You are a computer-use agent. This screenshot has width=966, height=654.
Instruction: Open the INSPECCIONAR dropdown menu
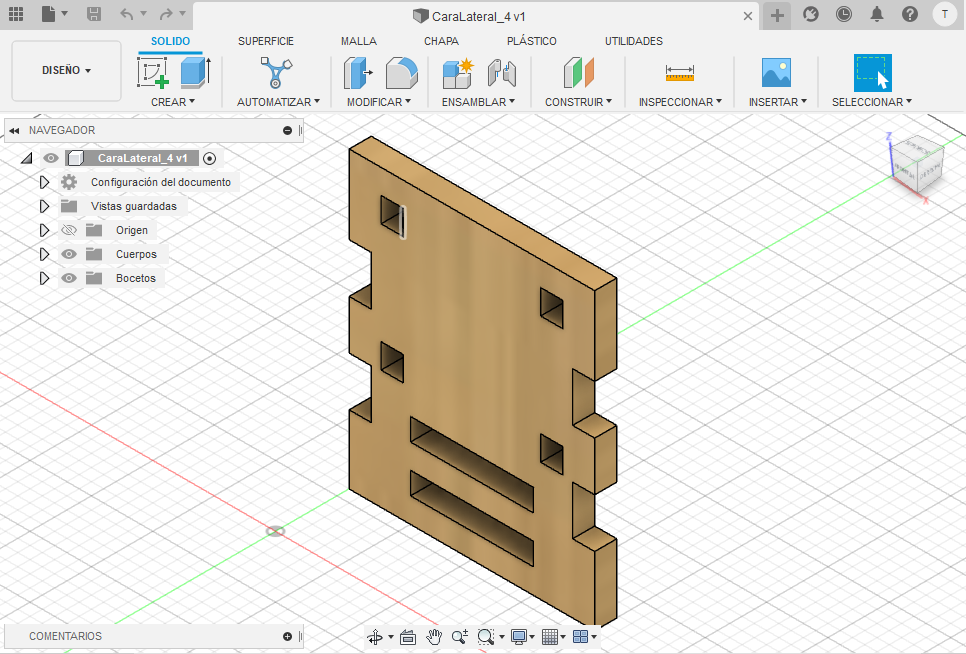tap(680, 102)
